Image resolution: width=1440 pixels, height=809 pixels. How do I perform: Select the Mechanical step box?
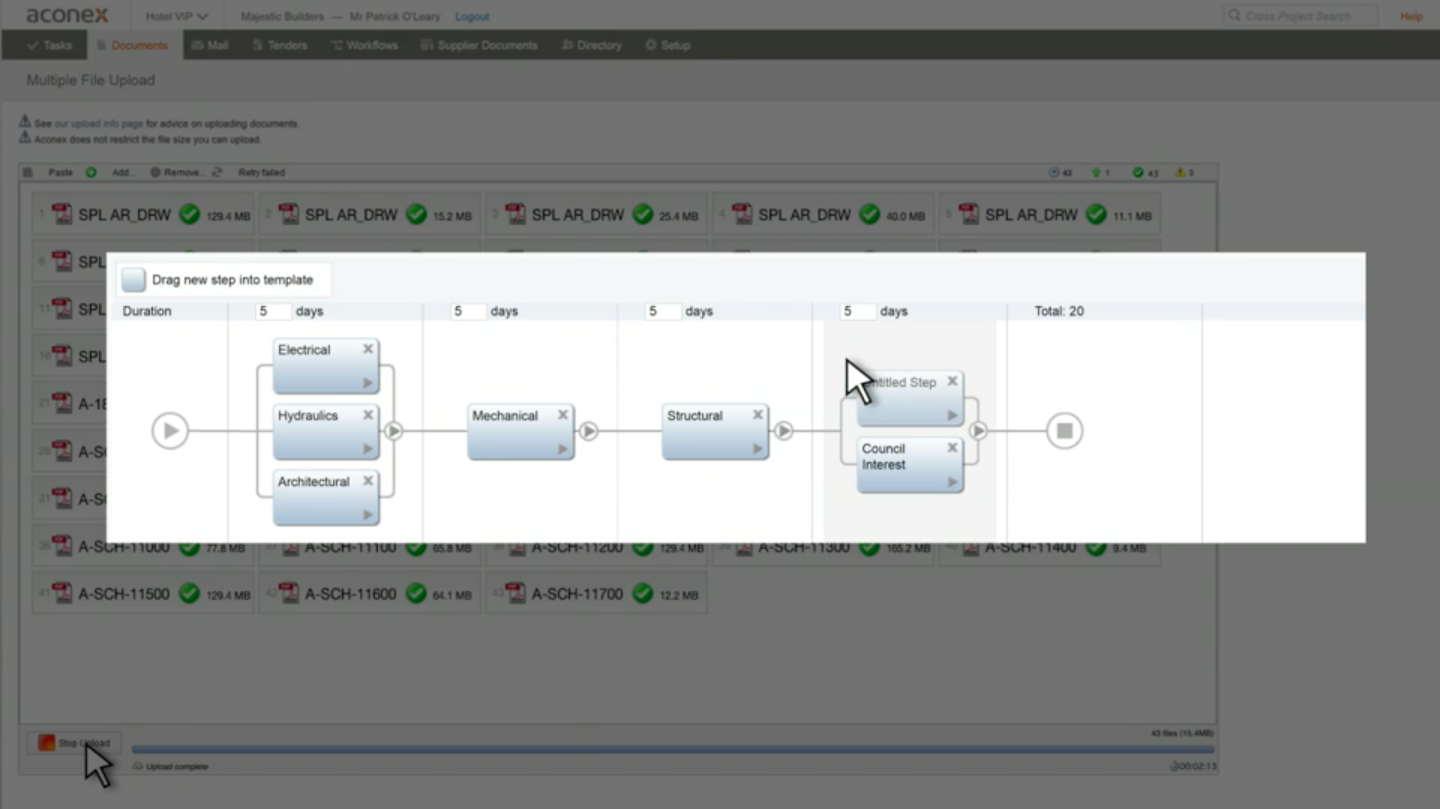point(521,432)
